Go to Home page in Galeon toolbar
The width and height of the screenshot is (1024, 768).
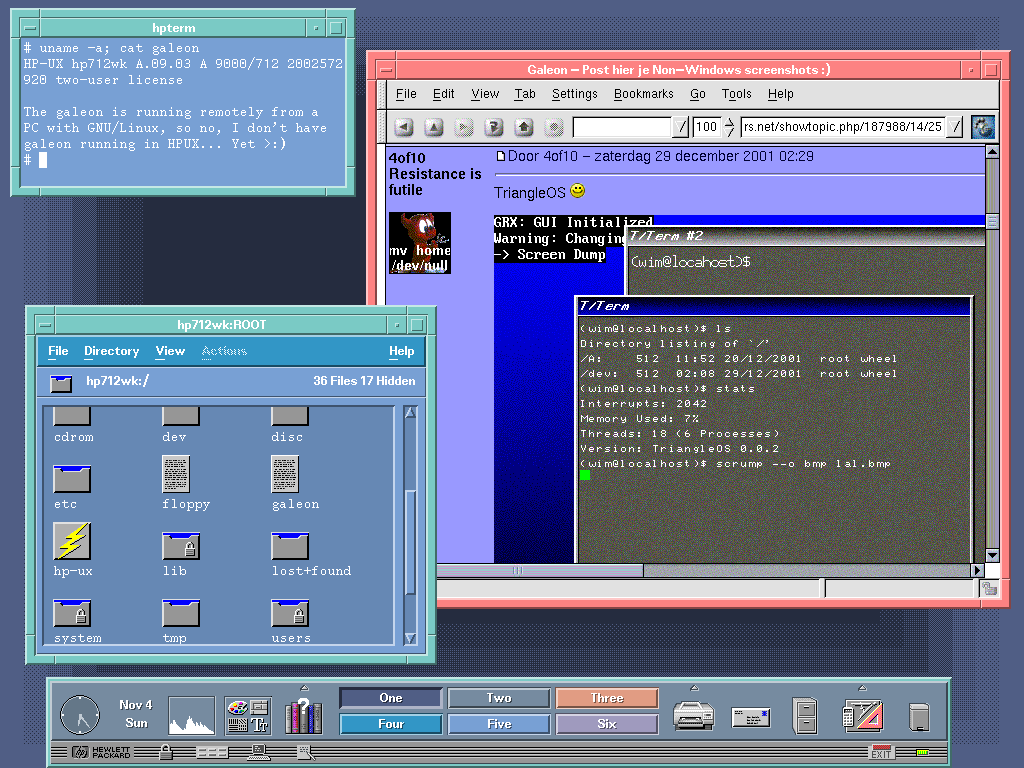pos(524,127)
